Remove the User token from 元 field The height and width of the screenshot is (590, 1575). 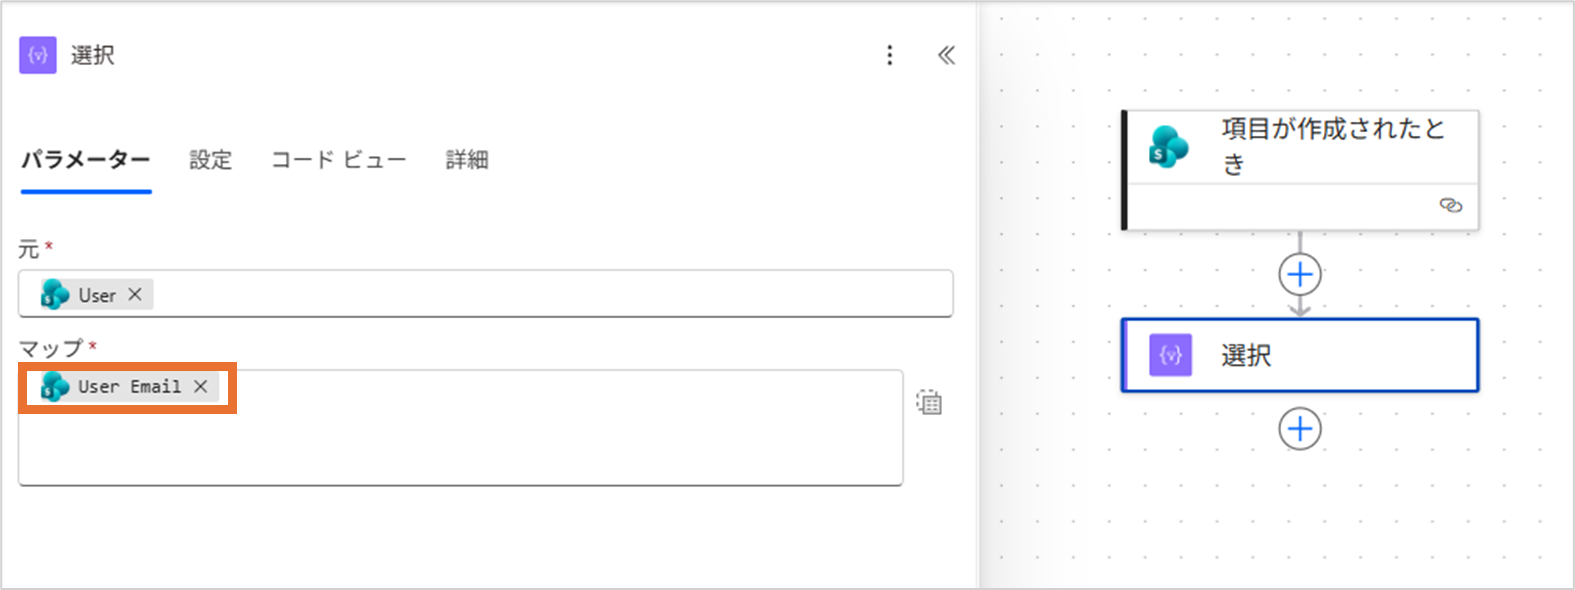click(135, 294)
